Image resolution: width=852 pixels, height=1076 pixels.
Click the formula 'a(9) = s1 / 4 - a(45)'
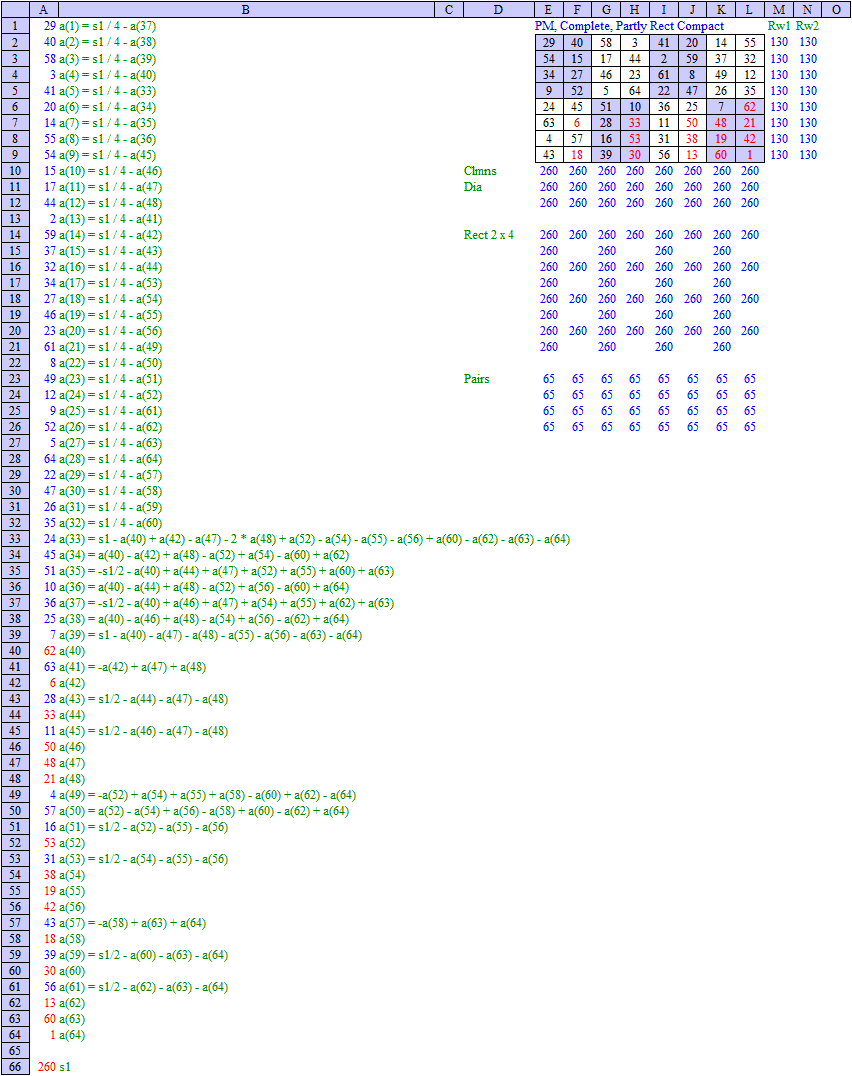(107, 155)
